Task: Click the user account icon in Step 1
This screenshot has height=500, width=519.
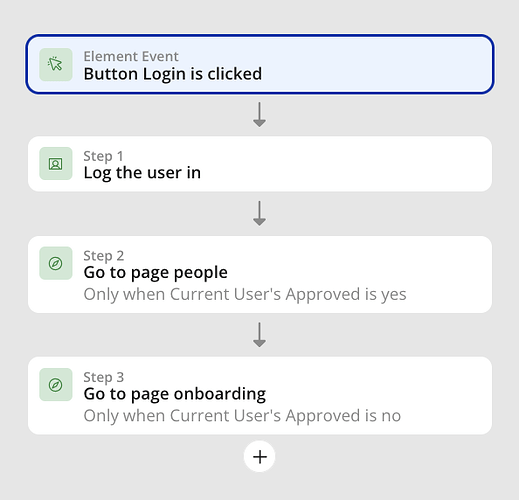Action: coord(56,164)
